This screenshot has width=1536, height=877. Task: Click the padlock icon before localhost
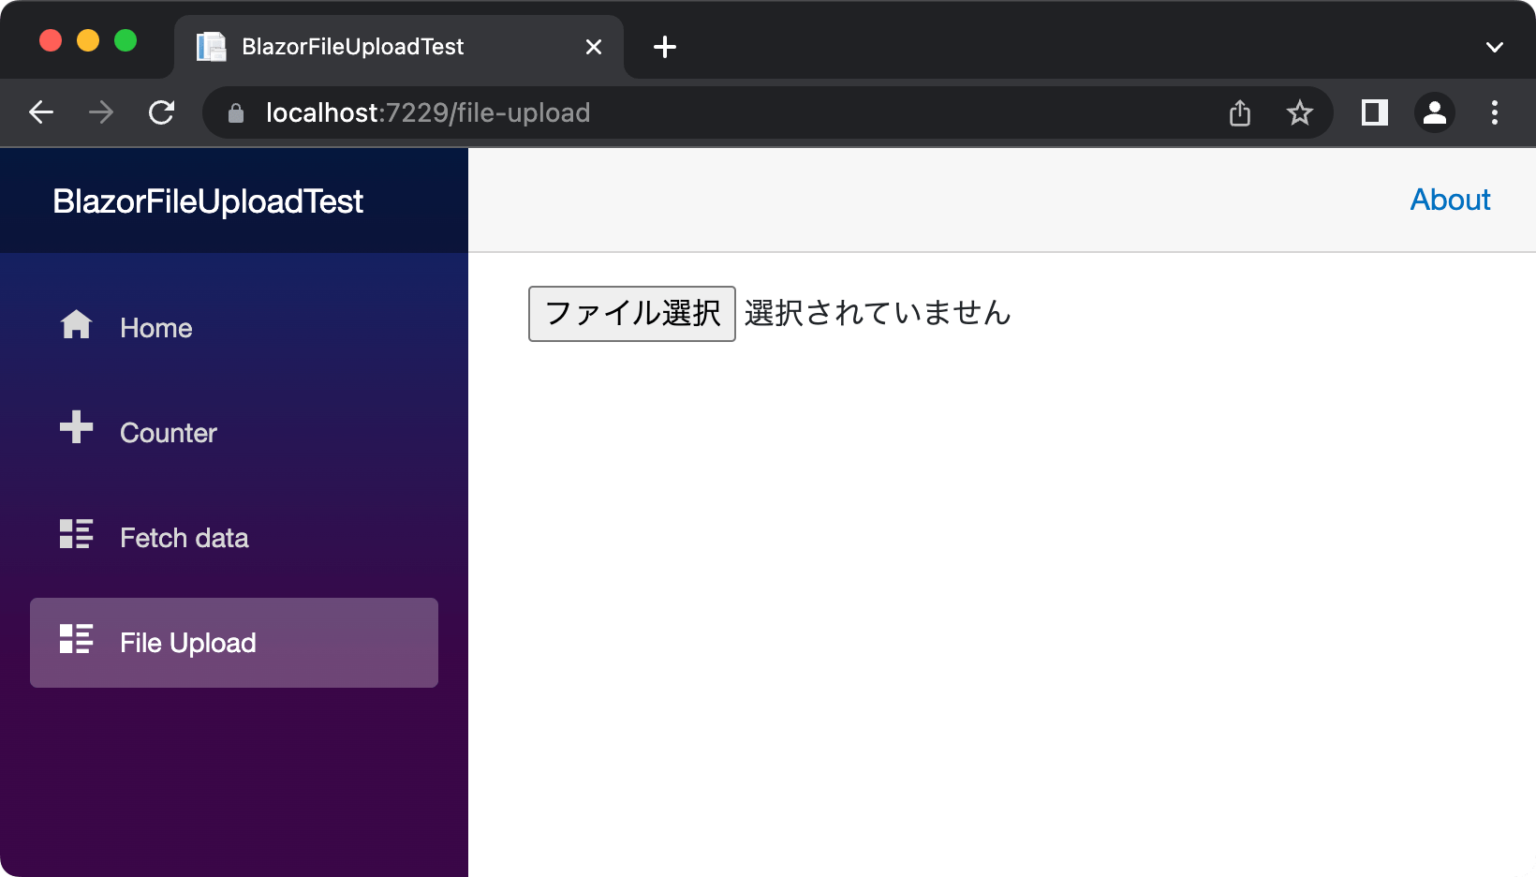tap(235, 113)
